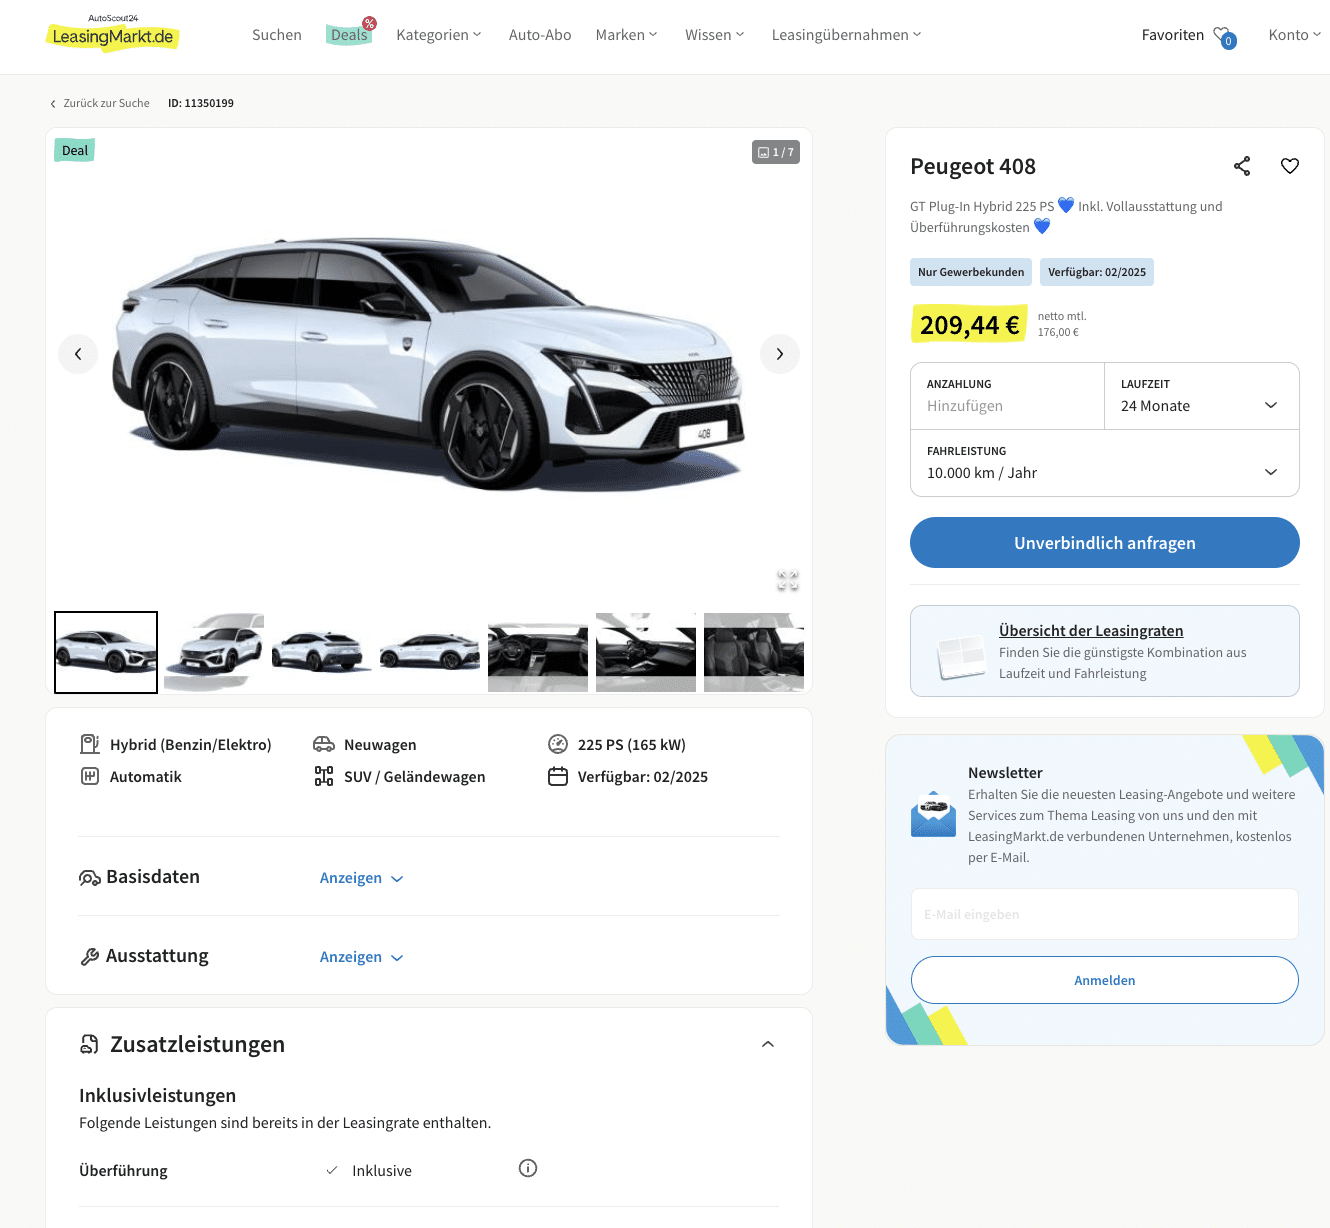Select sixth thumbnail interior view
The image size is (1330, 1228).
pos(646,652)
